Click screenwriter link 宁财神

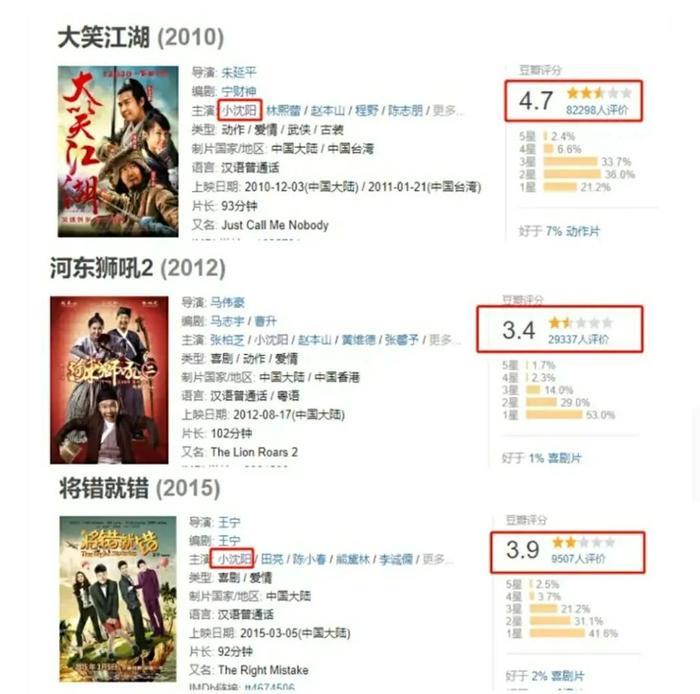(x=239, y=91)
